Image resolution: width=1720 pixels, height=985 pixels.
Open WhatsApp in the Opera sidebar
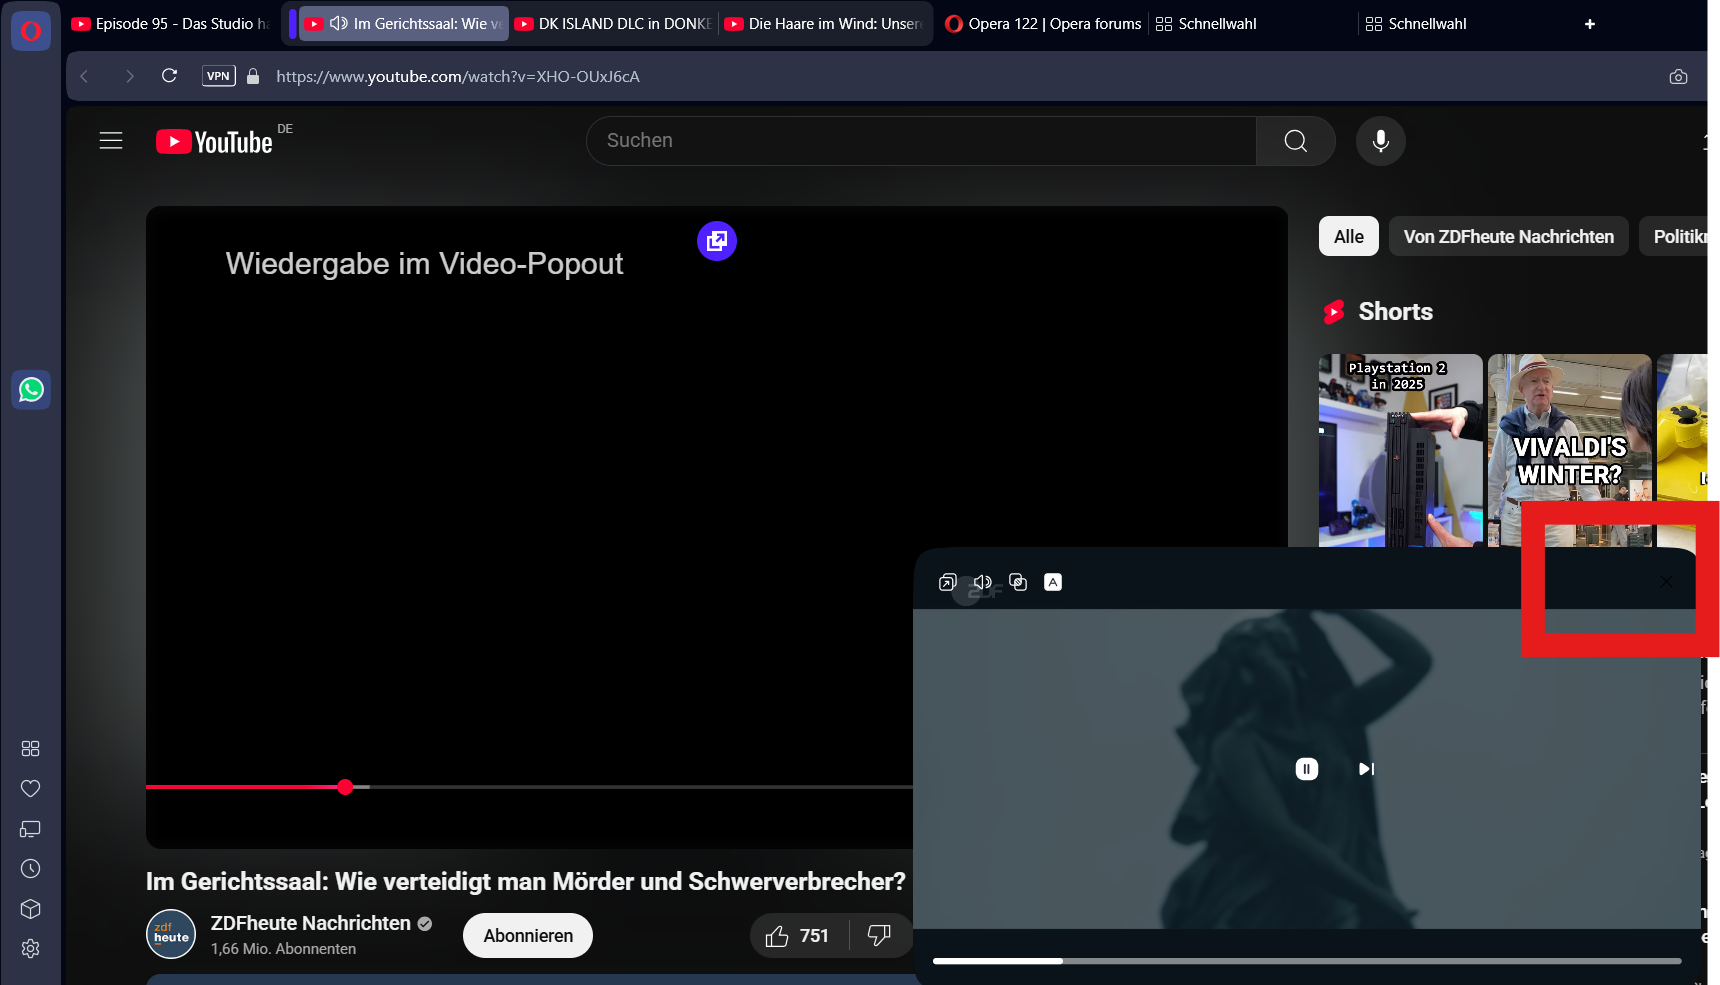click(x=31, y=390)
